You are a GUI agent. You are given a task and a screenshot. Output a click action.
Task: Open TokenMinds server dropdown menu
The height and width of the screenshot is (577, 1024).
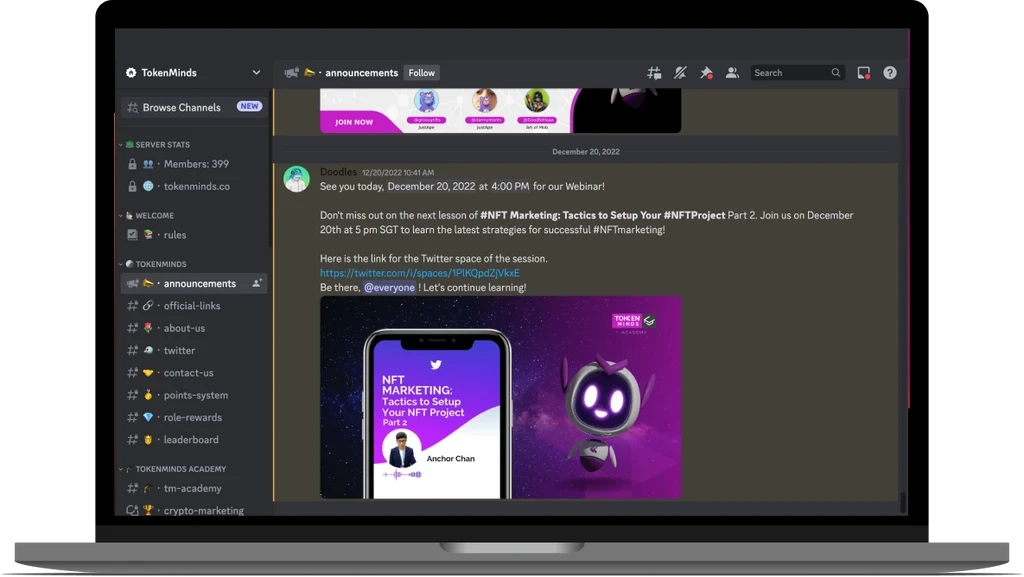tap(256, 73)
